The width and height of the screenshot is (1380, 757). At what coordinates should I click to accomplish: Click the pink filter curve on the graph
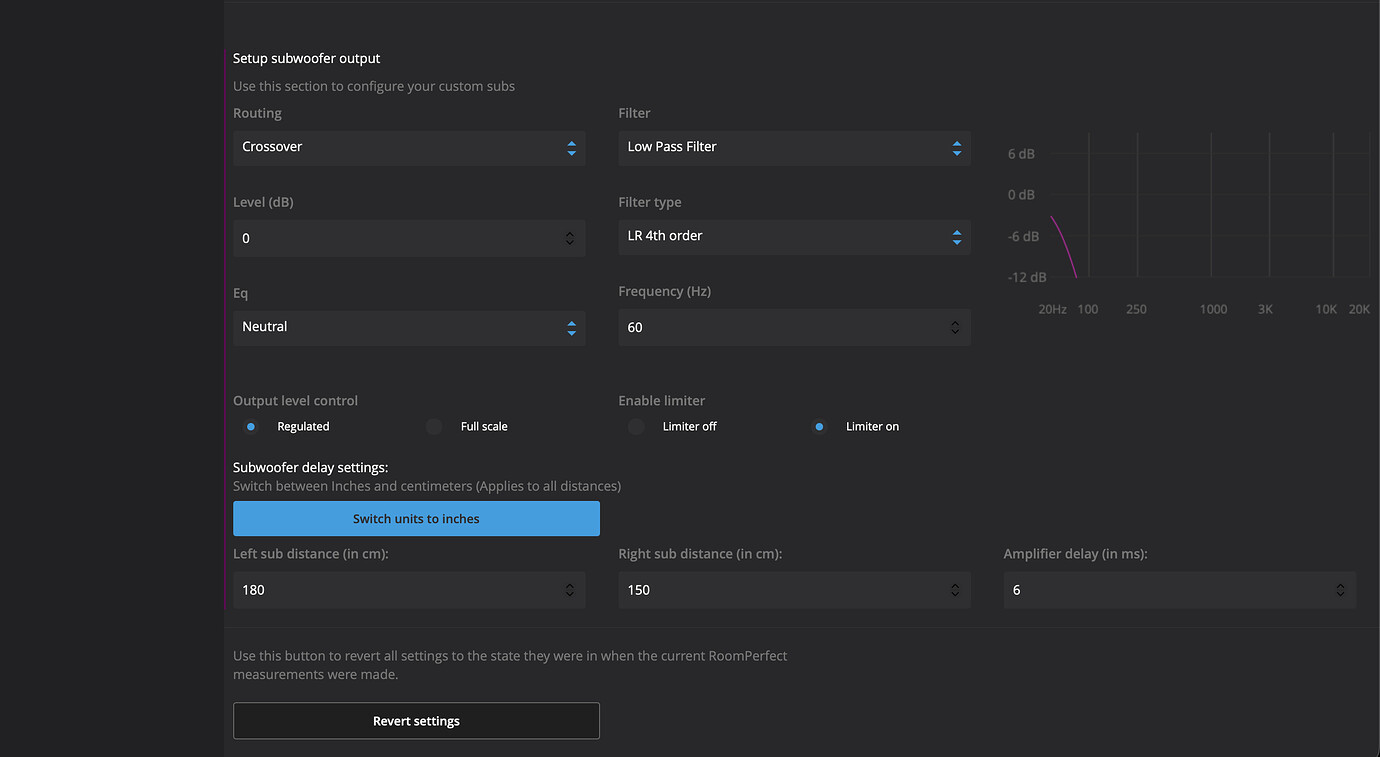pyautogui.click(x=1064, y=243)
